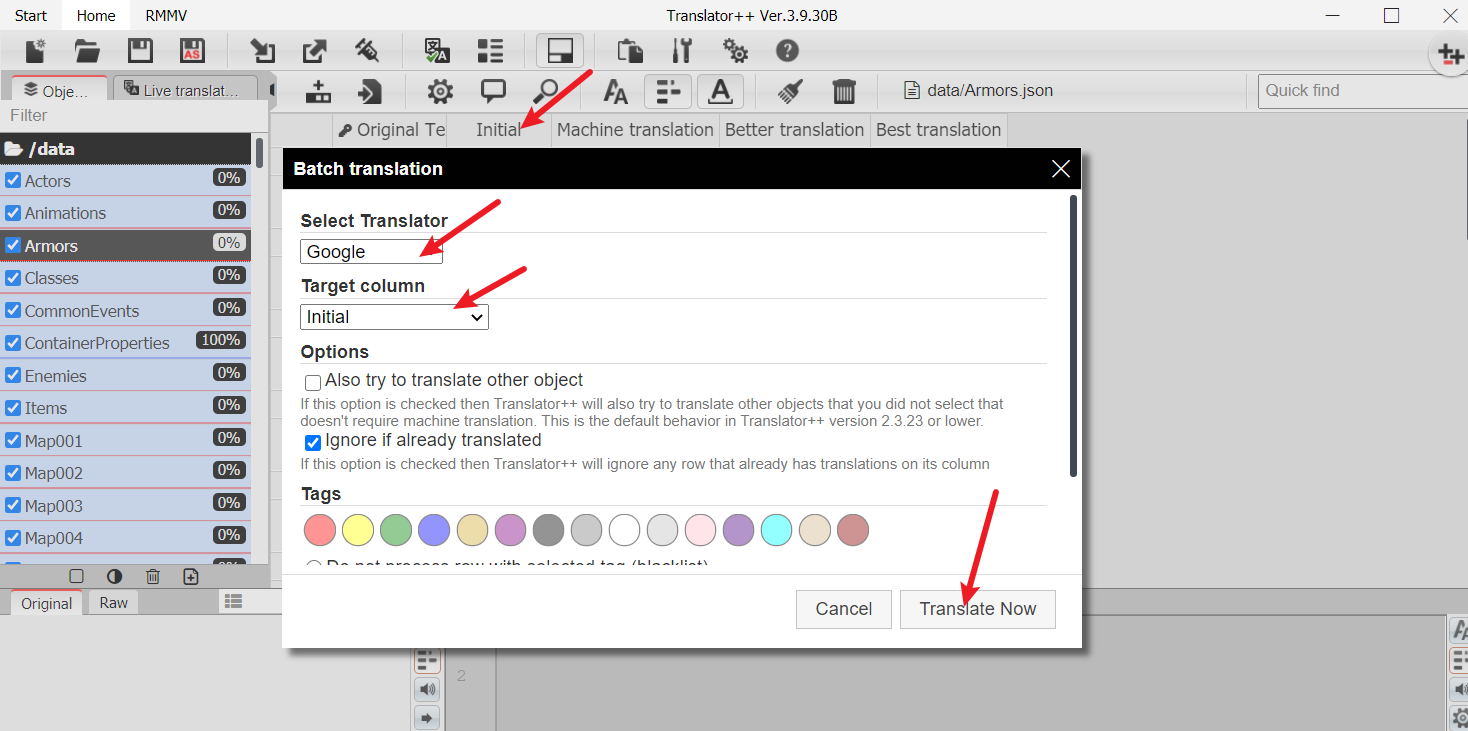The image size is (1468, 731).
Task: Uncheck the Animations file checkbox
Action: pyautogui.click(x=13, y=213)
